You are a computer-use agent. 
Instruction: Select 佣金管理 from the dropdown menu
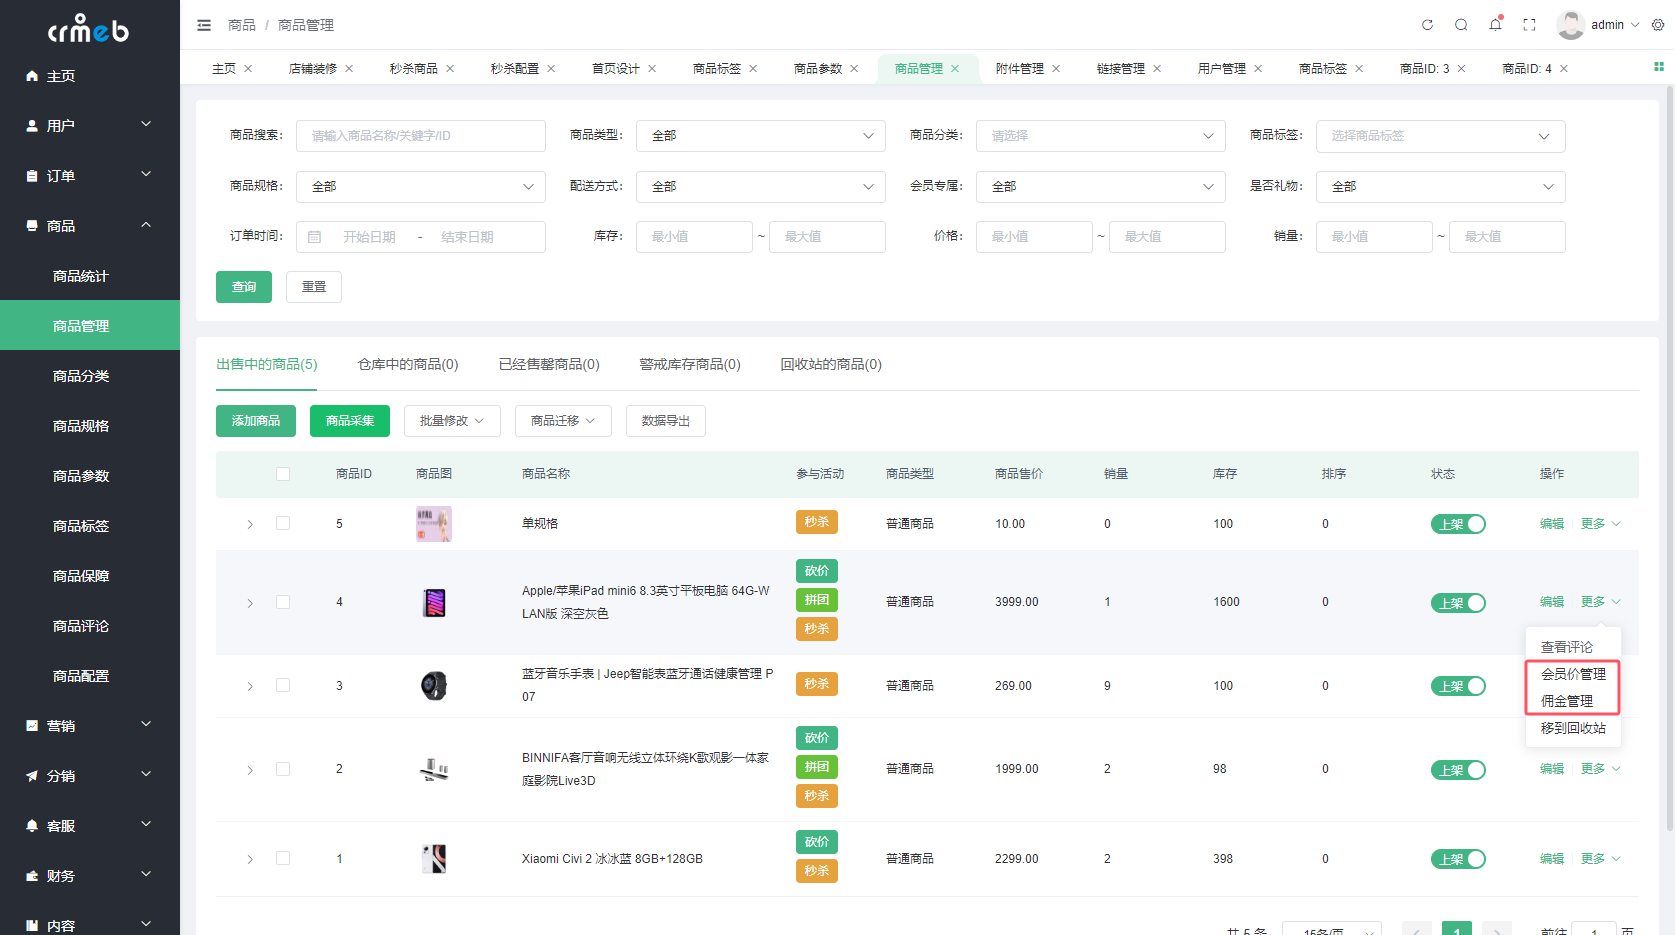pyautogui.click(x=1573, y=701)
